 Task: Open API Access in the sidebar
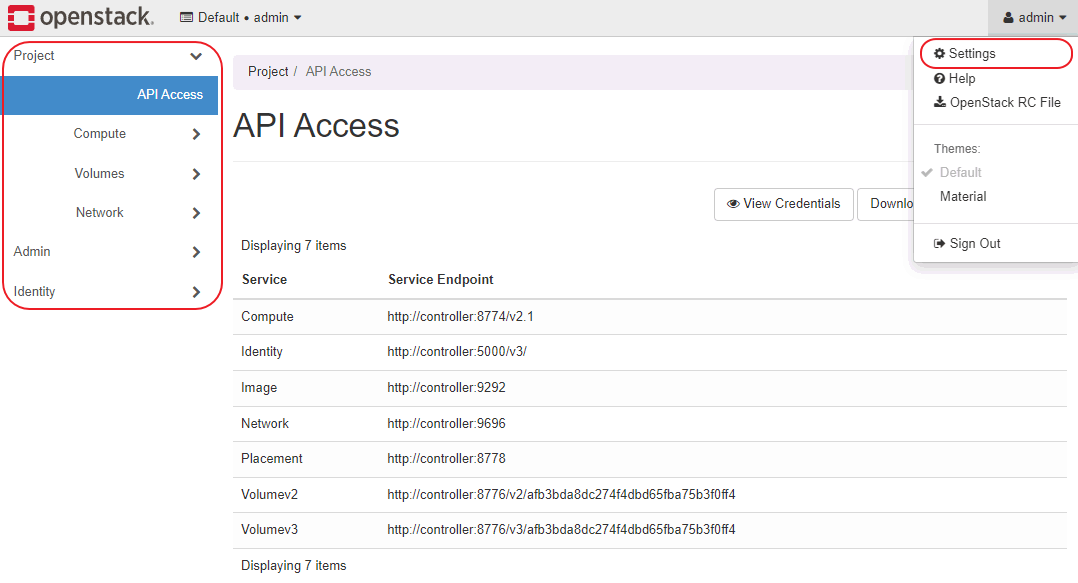(169, 95)
